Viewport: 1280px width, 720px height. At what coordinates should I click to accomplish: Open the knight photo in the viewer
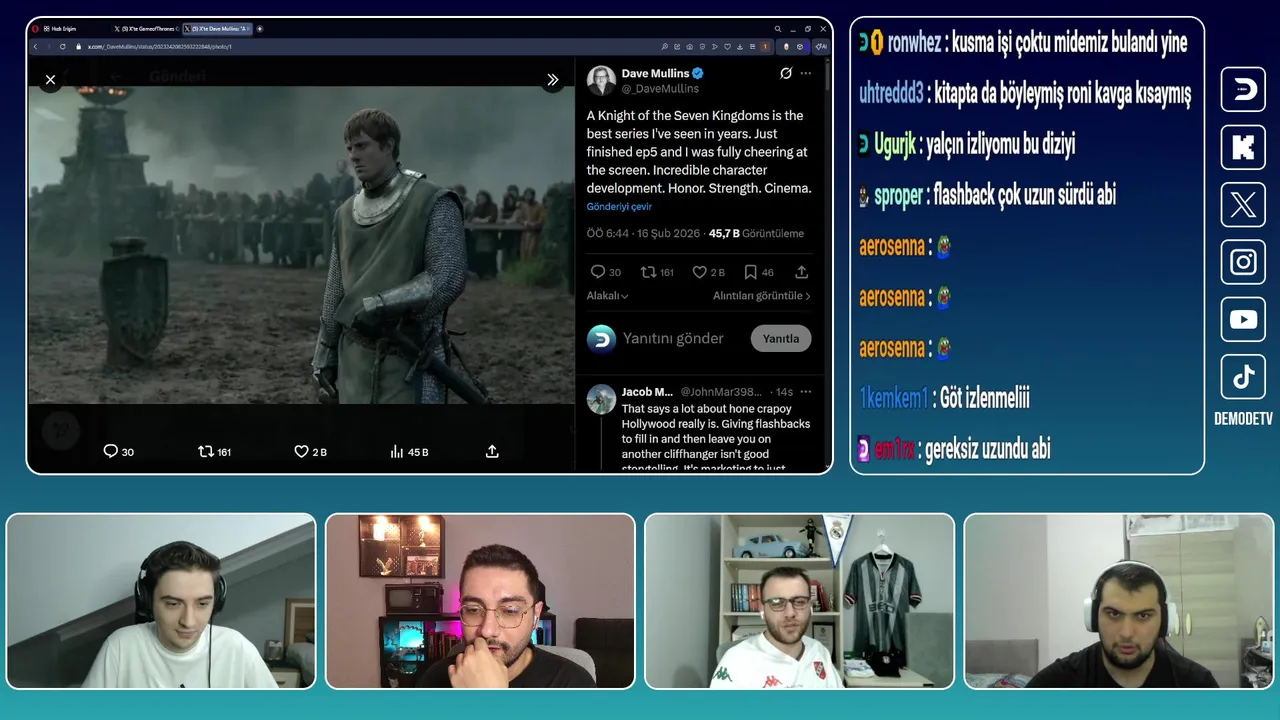[x=301, y=245]
